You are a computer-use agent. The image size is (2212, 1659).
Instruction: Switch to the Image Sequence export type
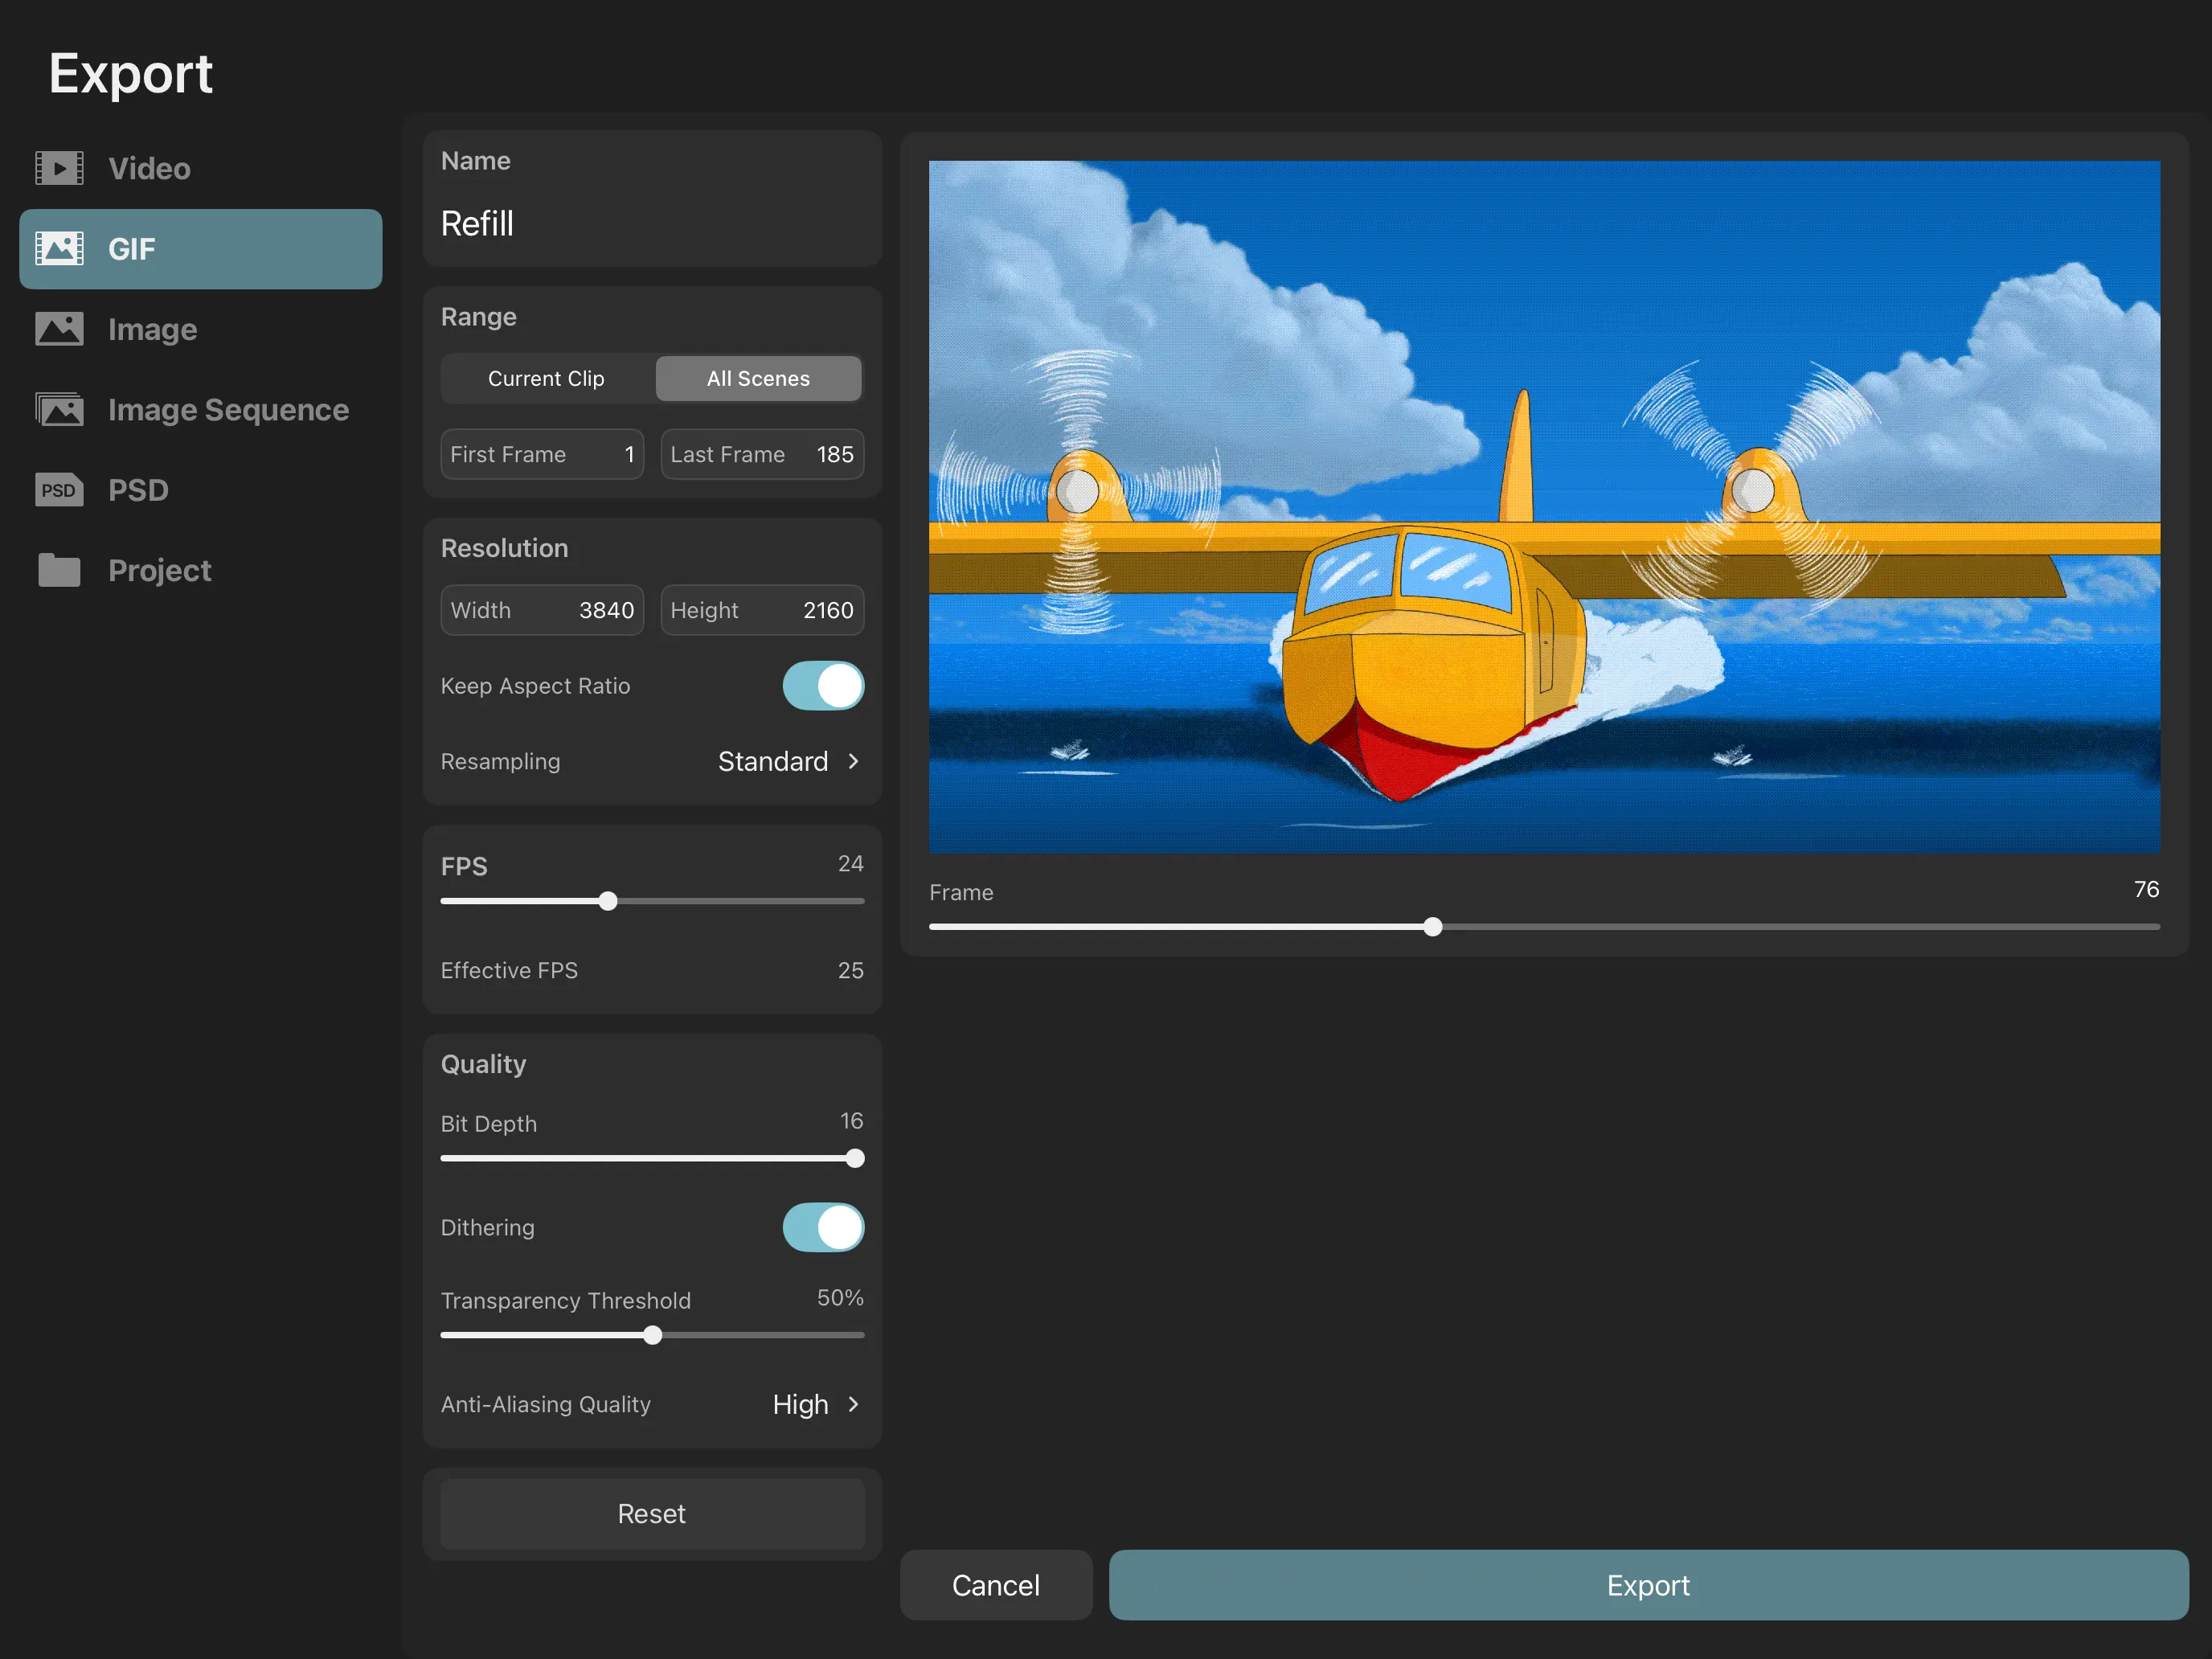pyautogui.click(x=228, y=409)
